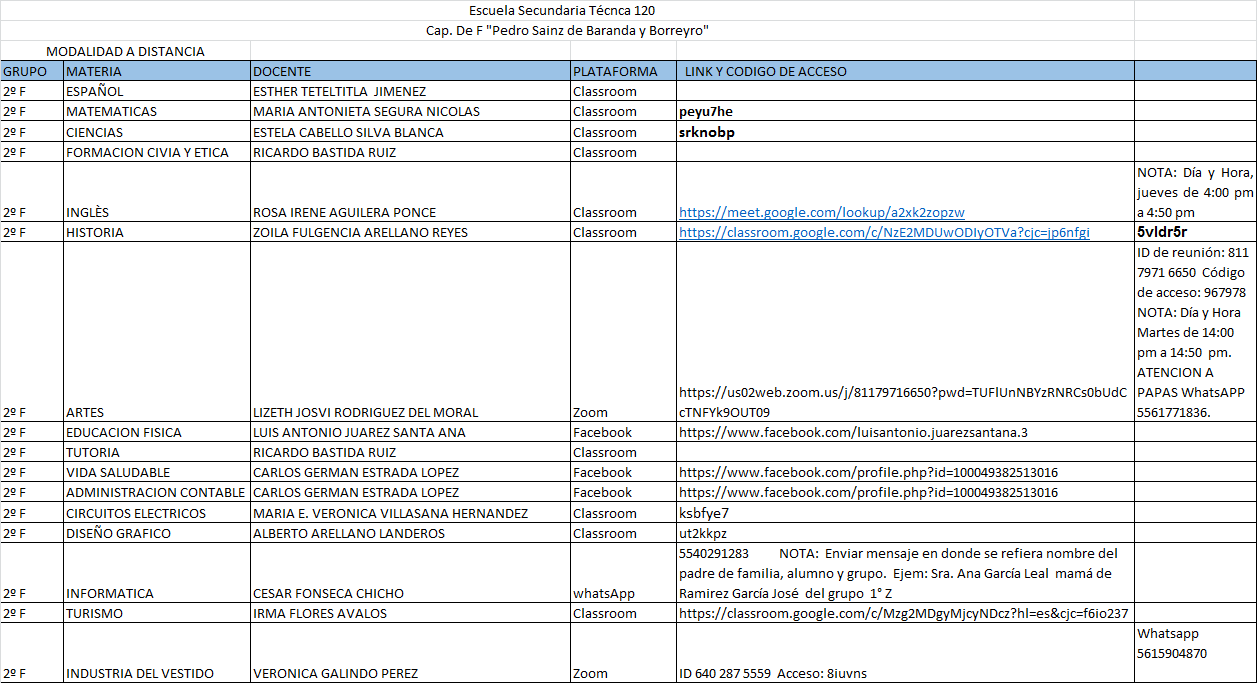
Task: Select the ID 640 287 5559 Acceso cell
Action: tap(905, 653)
